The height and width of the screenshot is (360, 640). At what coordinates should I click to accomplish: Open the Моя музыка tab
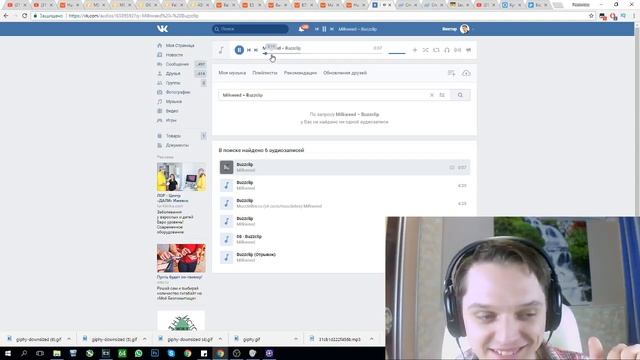(x=232, y=73)
